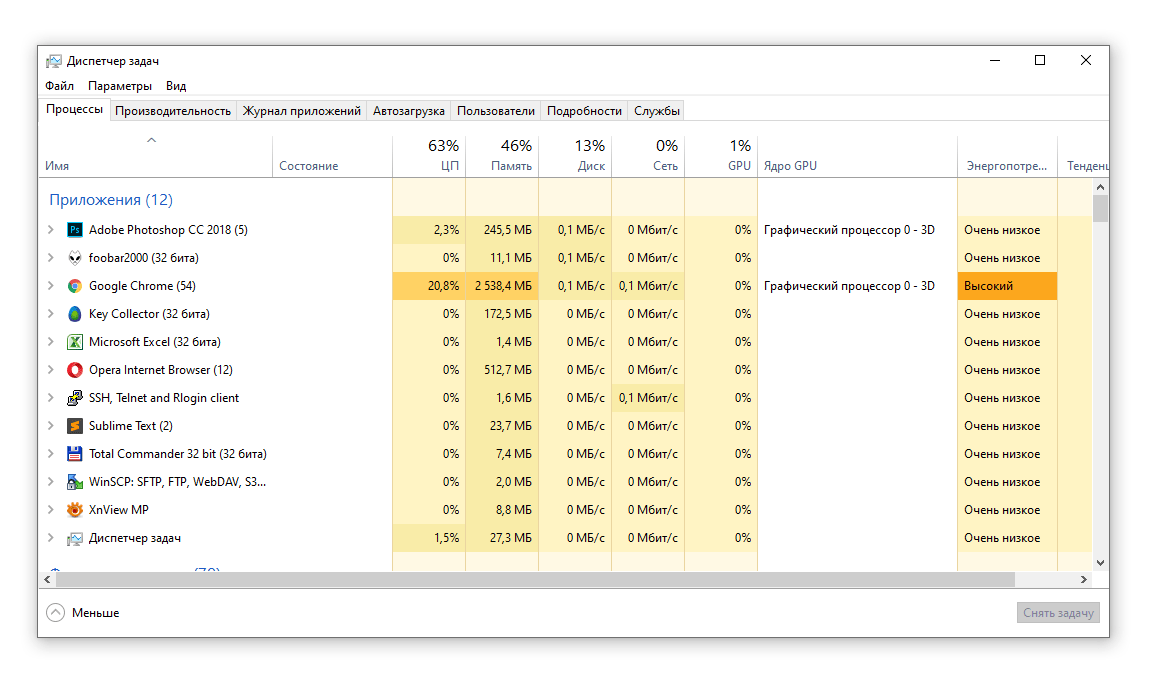Select the Процессы tab
This screenshot has height=692, width=1158.
tap(74, 109)
